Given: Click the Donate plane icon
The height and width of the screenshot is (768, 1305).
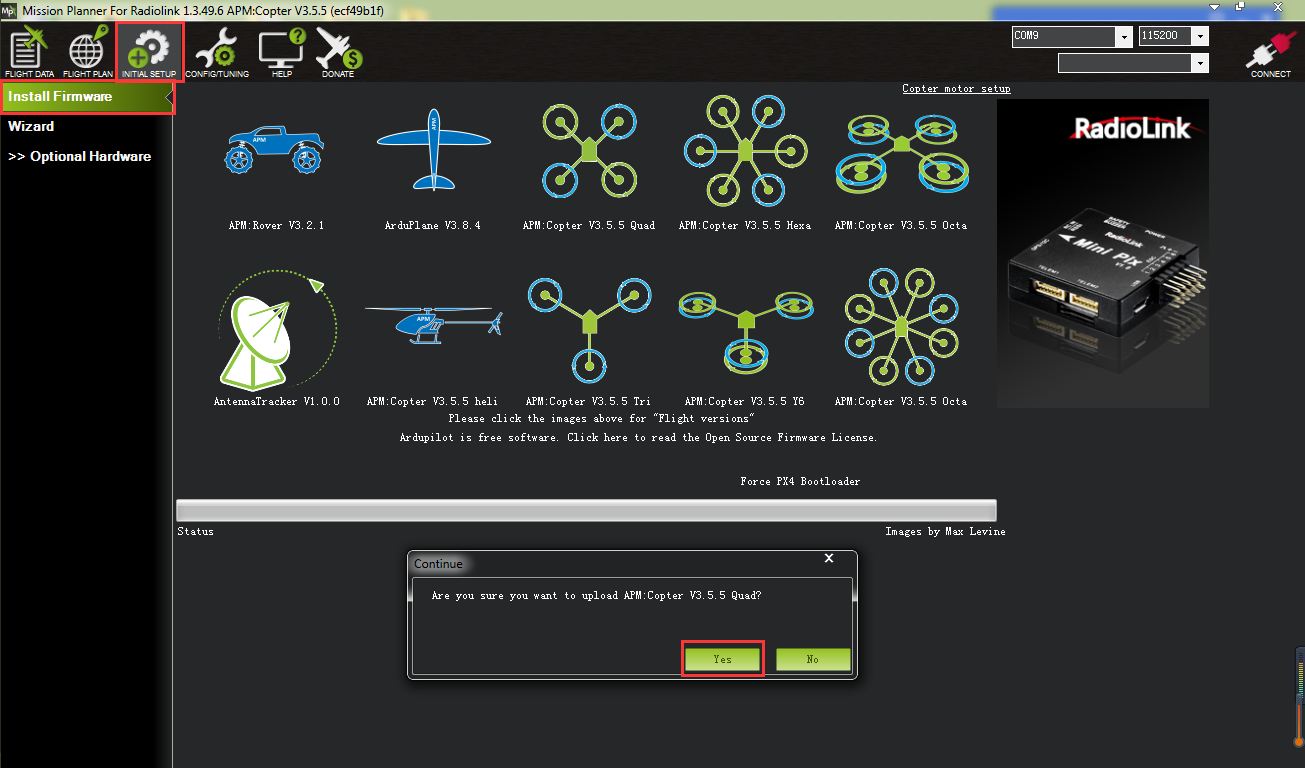Looking at the screenshot, I should click(338, 52).
